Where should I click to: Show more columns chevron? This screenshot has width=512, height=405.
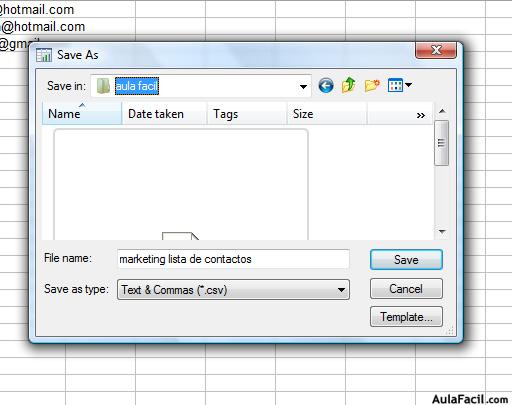pos(421,115)
